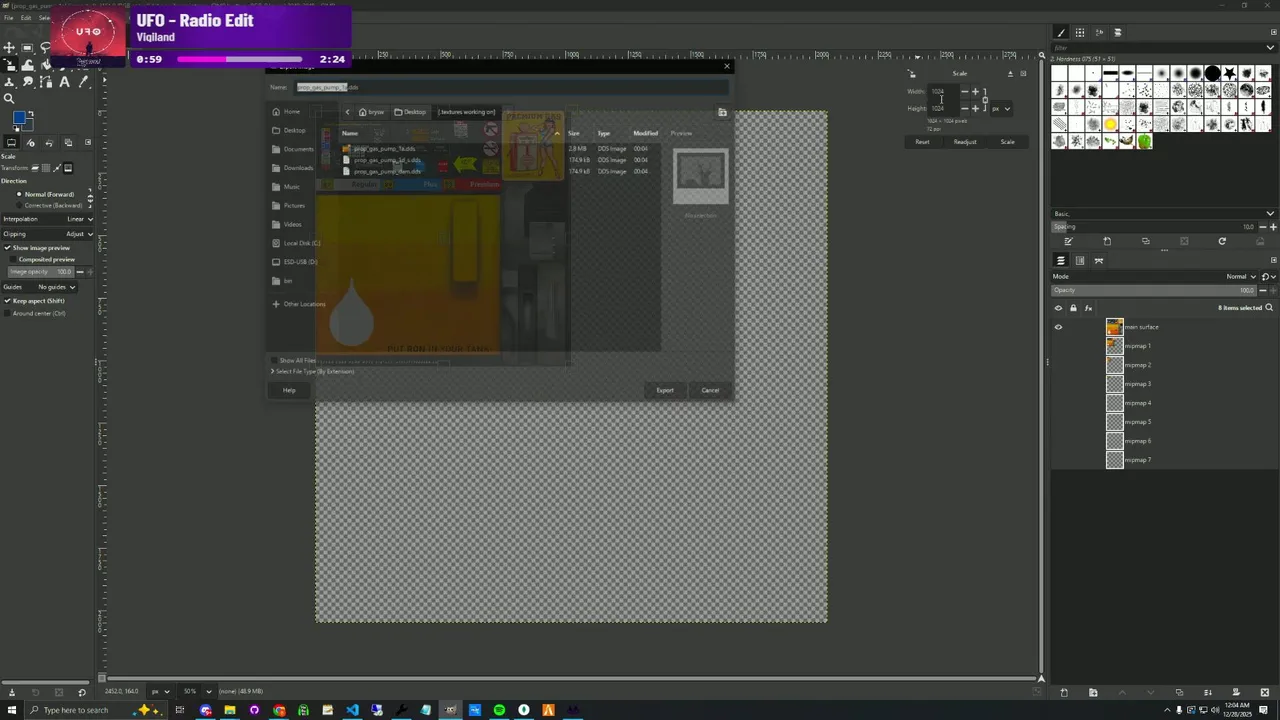Toggle Keep aspect (Shift) checkbox
This screenshot has width=1280, height=720.
tap(35, 301)
